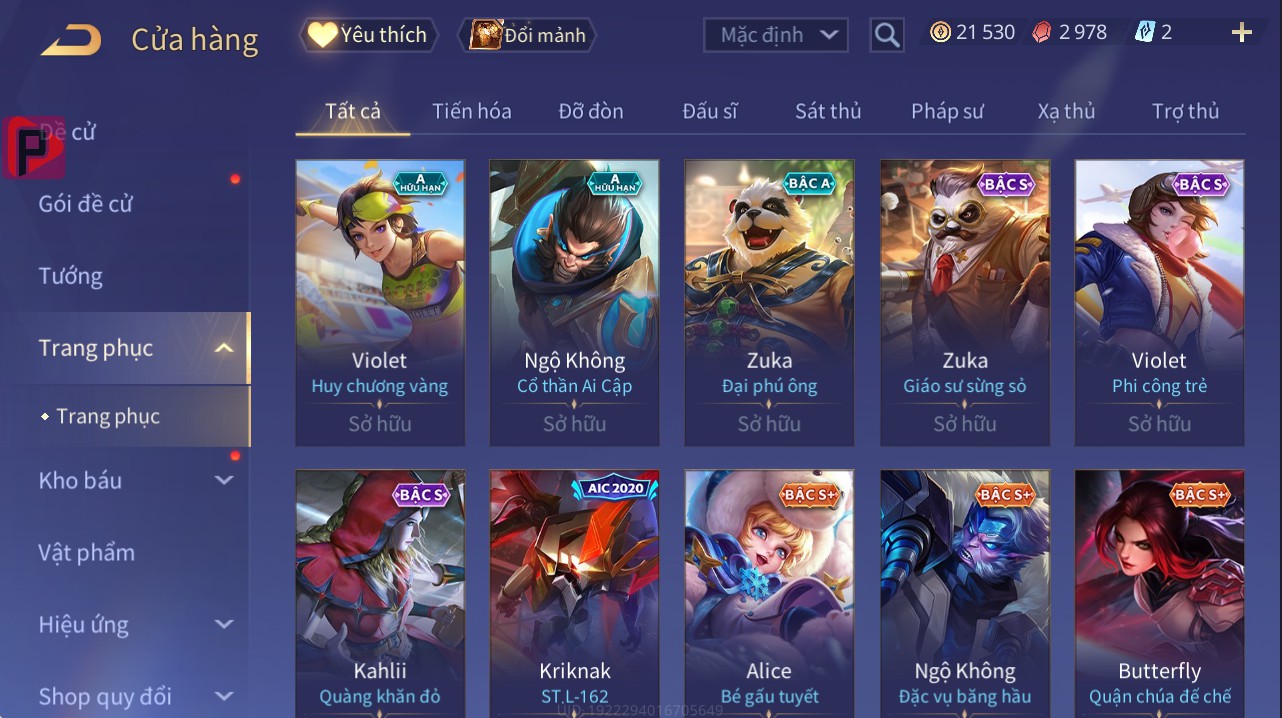1282x718 pixels.
Task: Open the Đổi mảnh button
Action: (527, 35)
